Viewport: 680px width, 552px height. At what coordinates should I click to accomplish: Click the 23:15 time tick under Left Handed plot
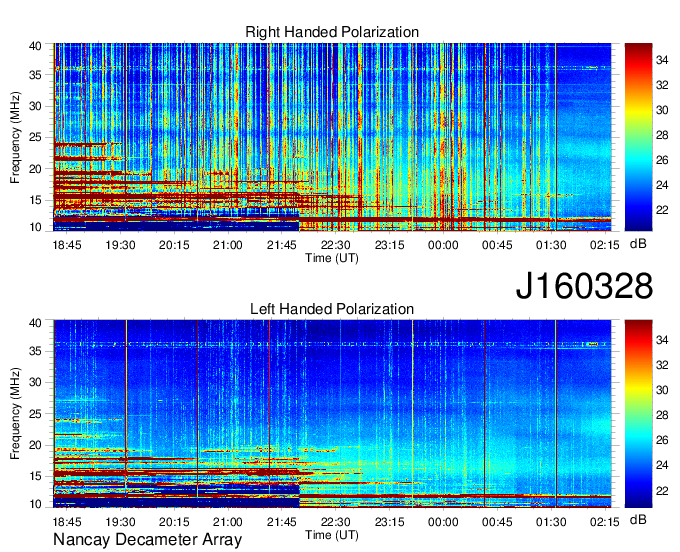[389, 522]
